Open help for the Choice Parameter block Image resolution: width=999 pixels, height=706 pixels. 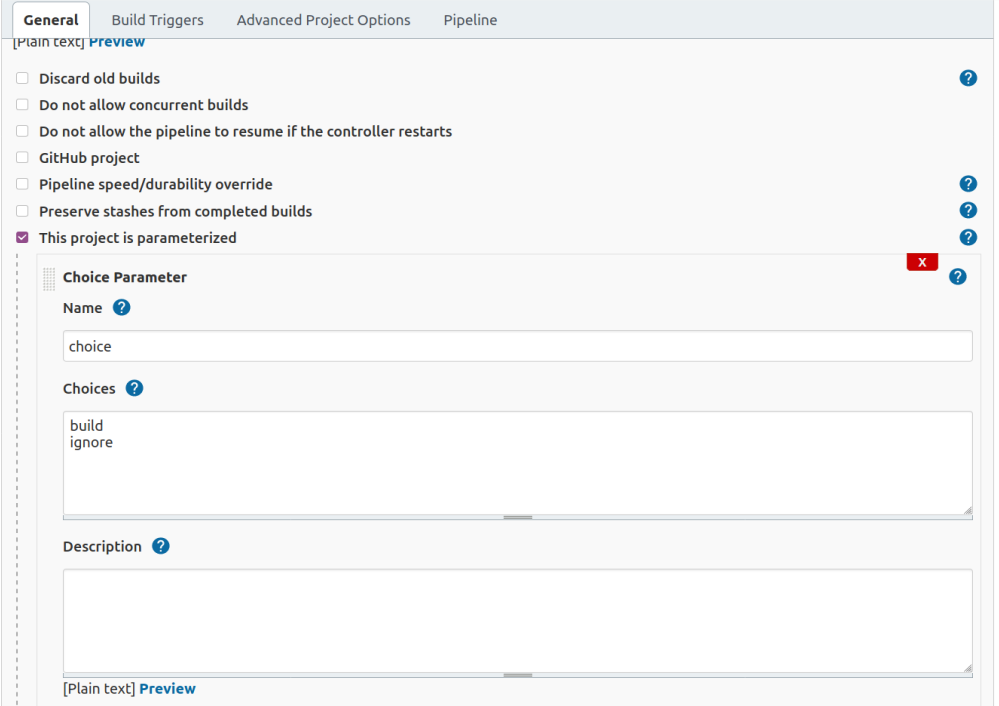point(958,276)
